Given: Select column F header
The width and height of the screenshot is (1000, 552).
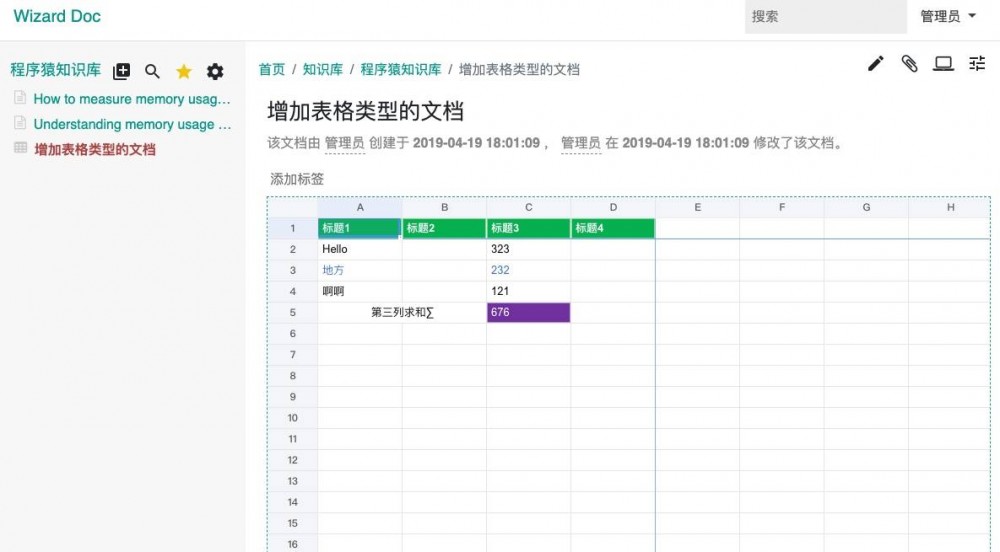Looking at the screenshot, I should pos(781,207).
